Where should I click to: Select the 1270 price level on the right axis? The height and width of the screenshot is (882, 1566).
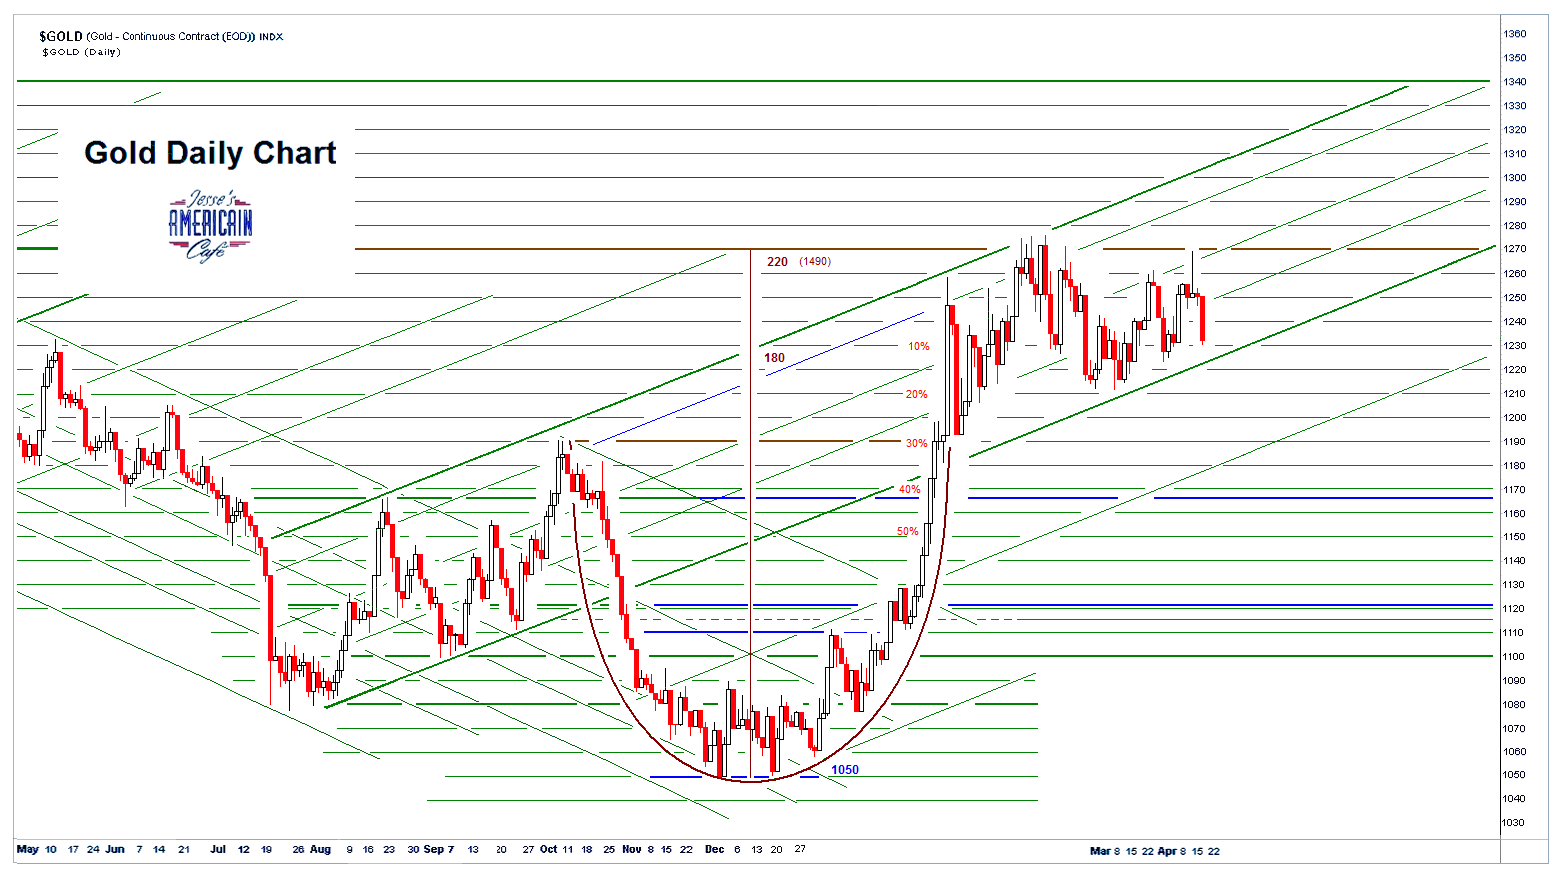tap(1515, 249)
